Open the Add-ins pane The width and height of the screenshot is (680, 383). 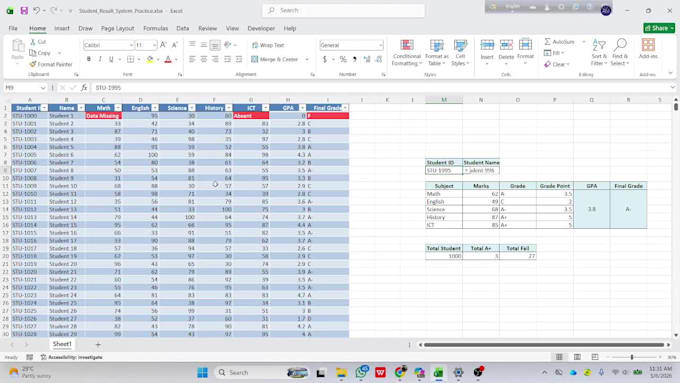tap(648, 49)
